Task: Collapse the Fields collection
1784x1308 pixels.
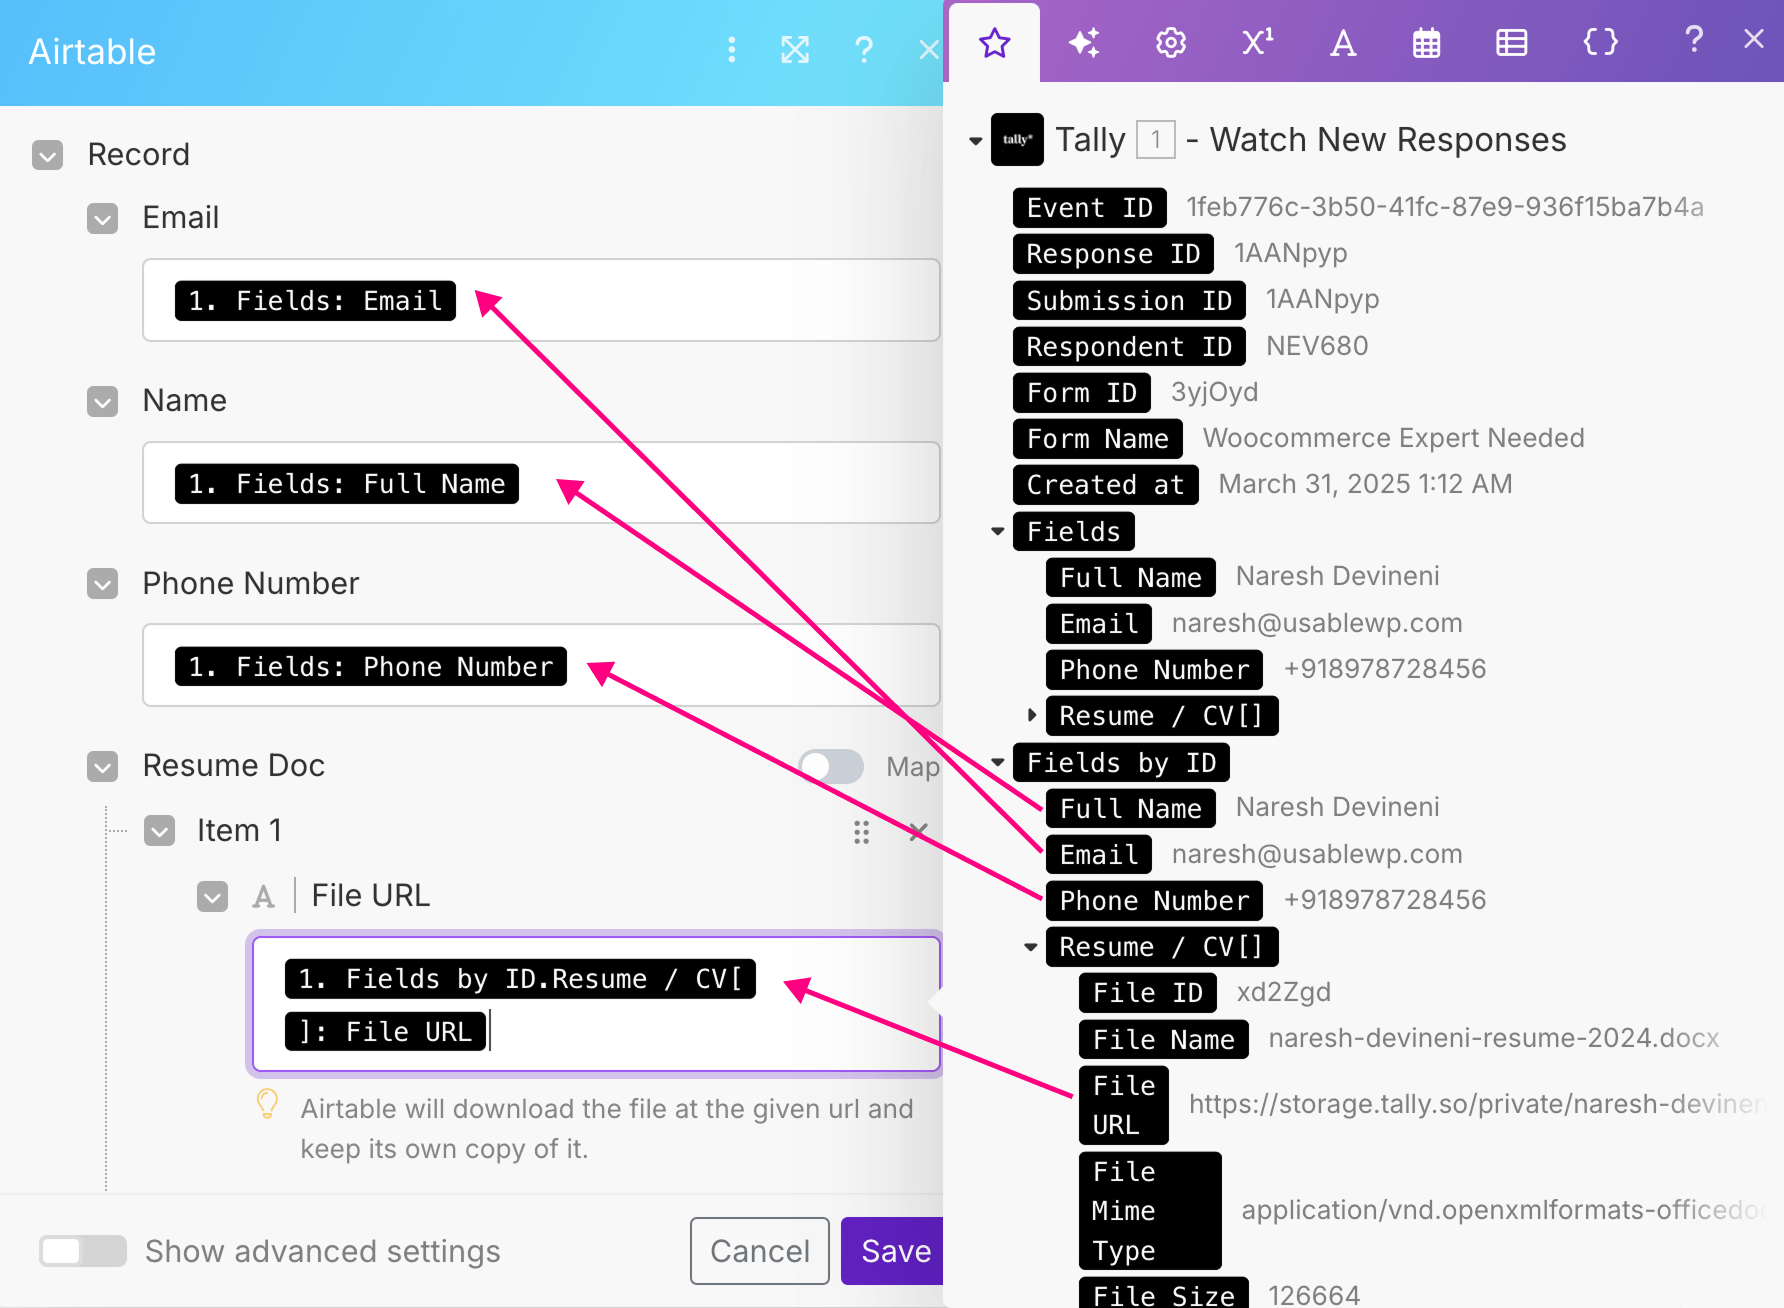Action: coord(997,531)
